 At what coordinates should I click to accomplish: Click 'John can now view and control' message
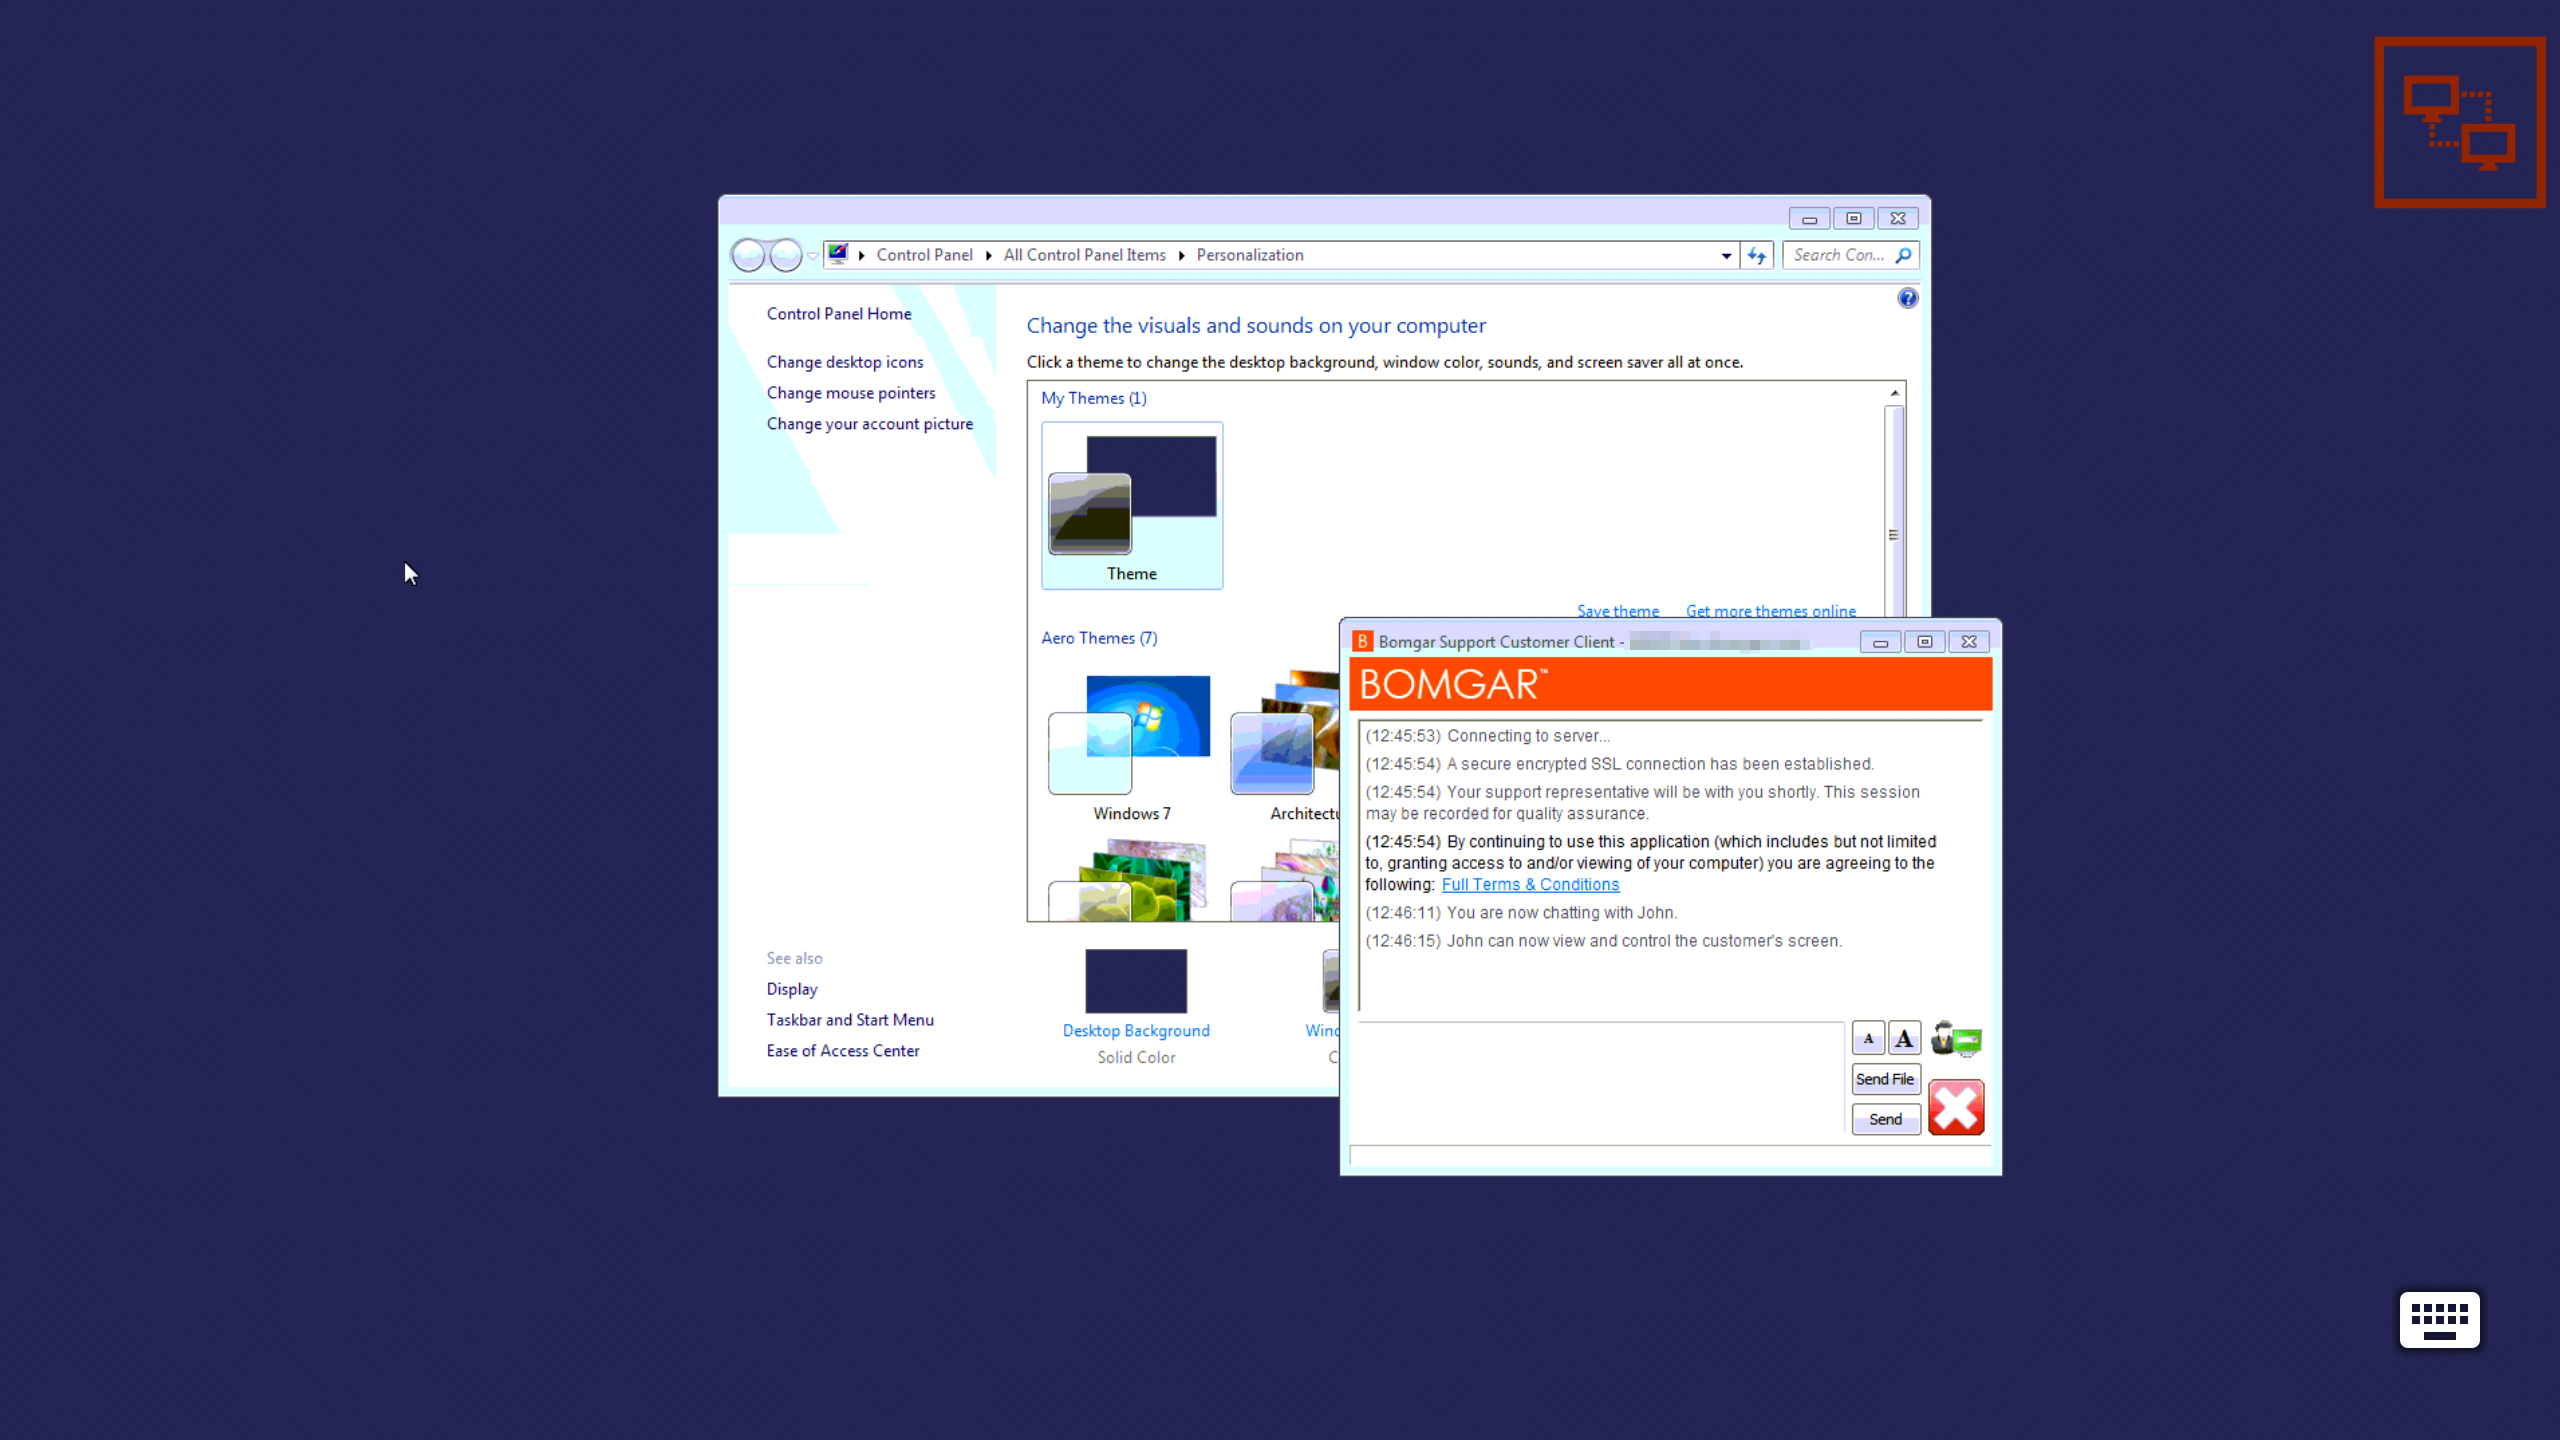(1603, 941)
